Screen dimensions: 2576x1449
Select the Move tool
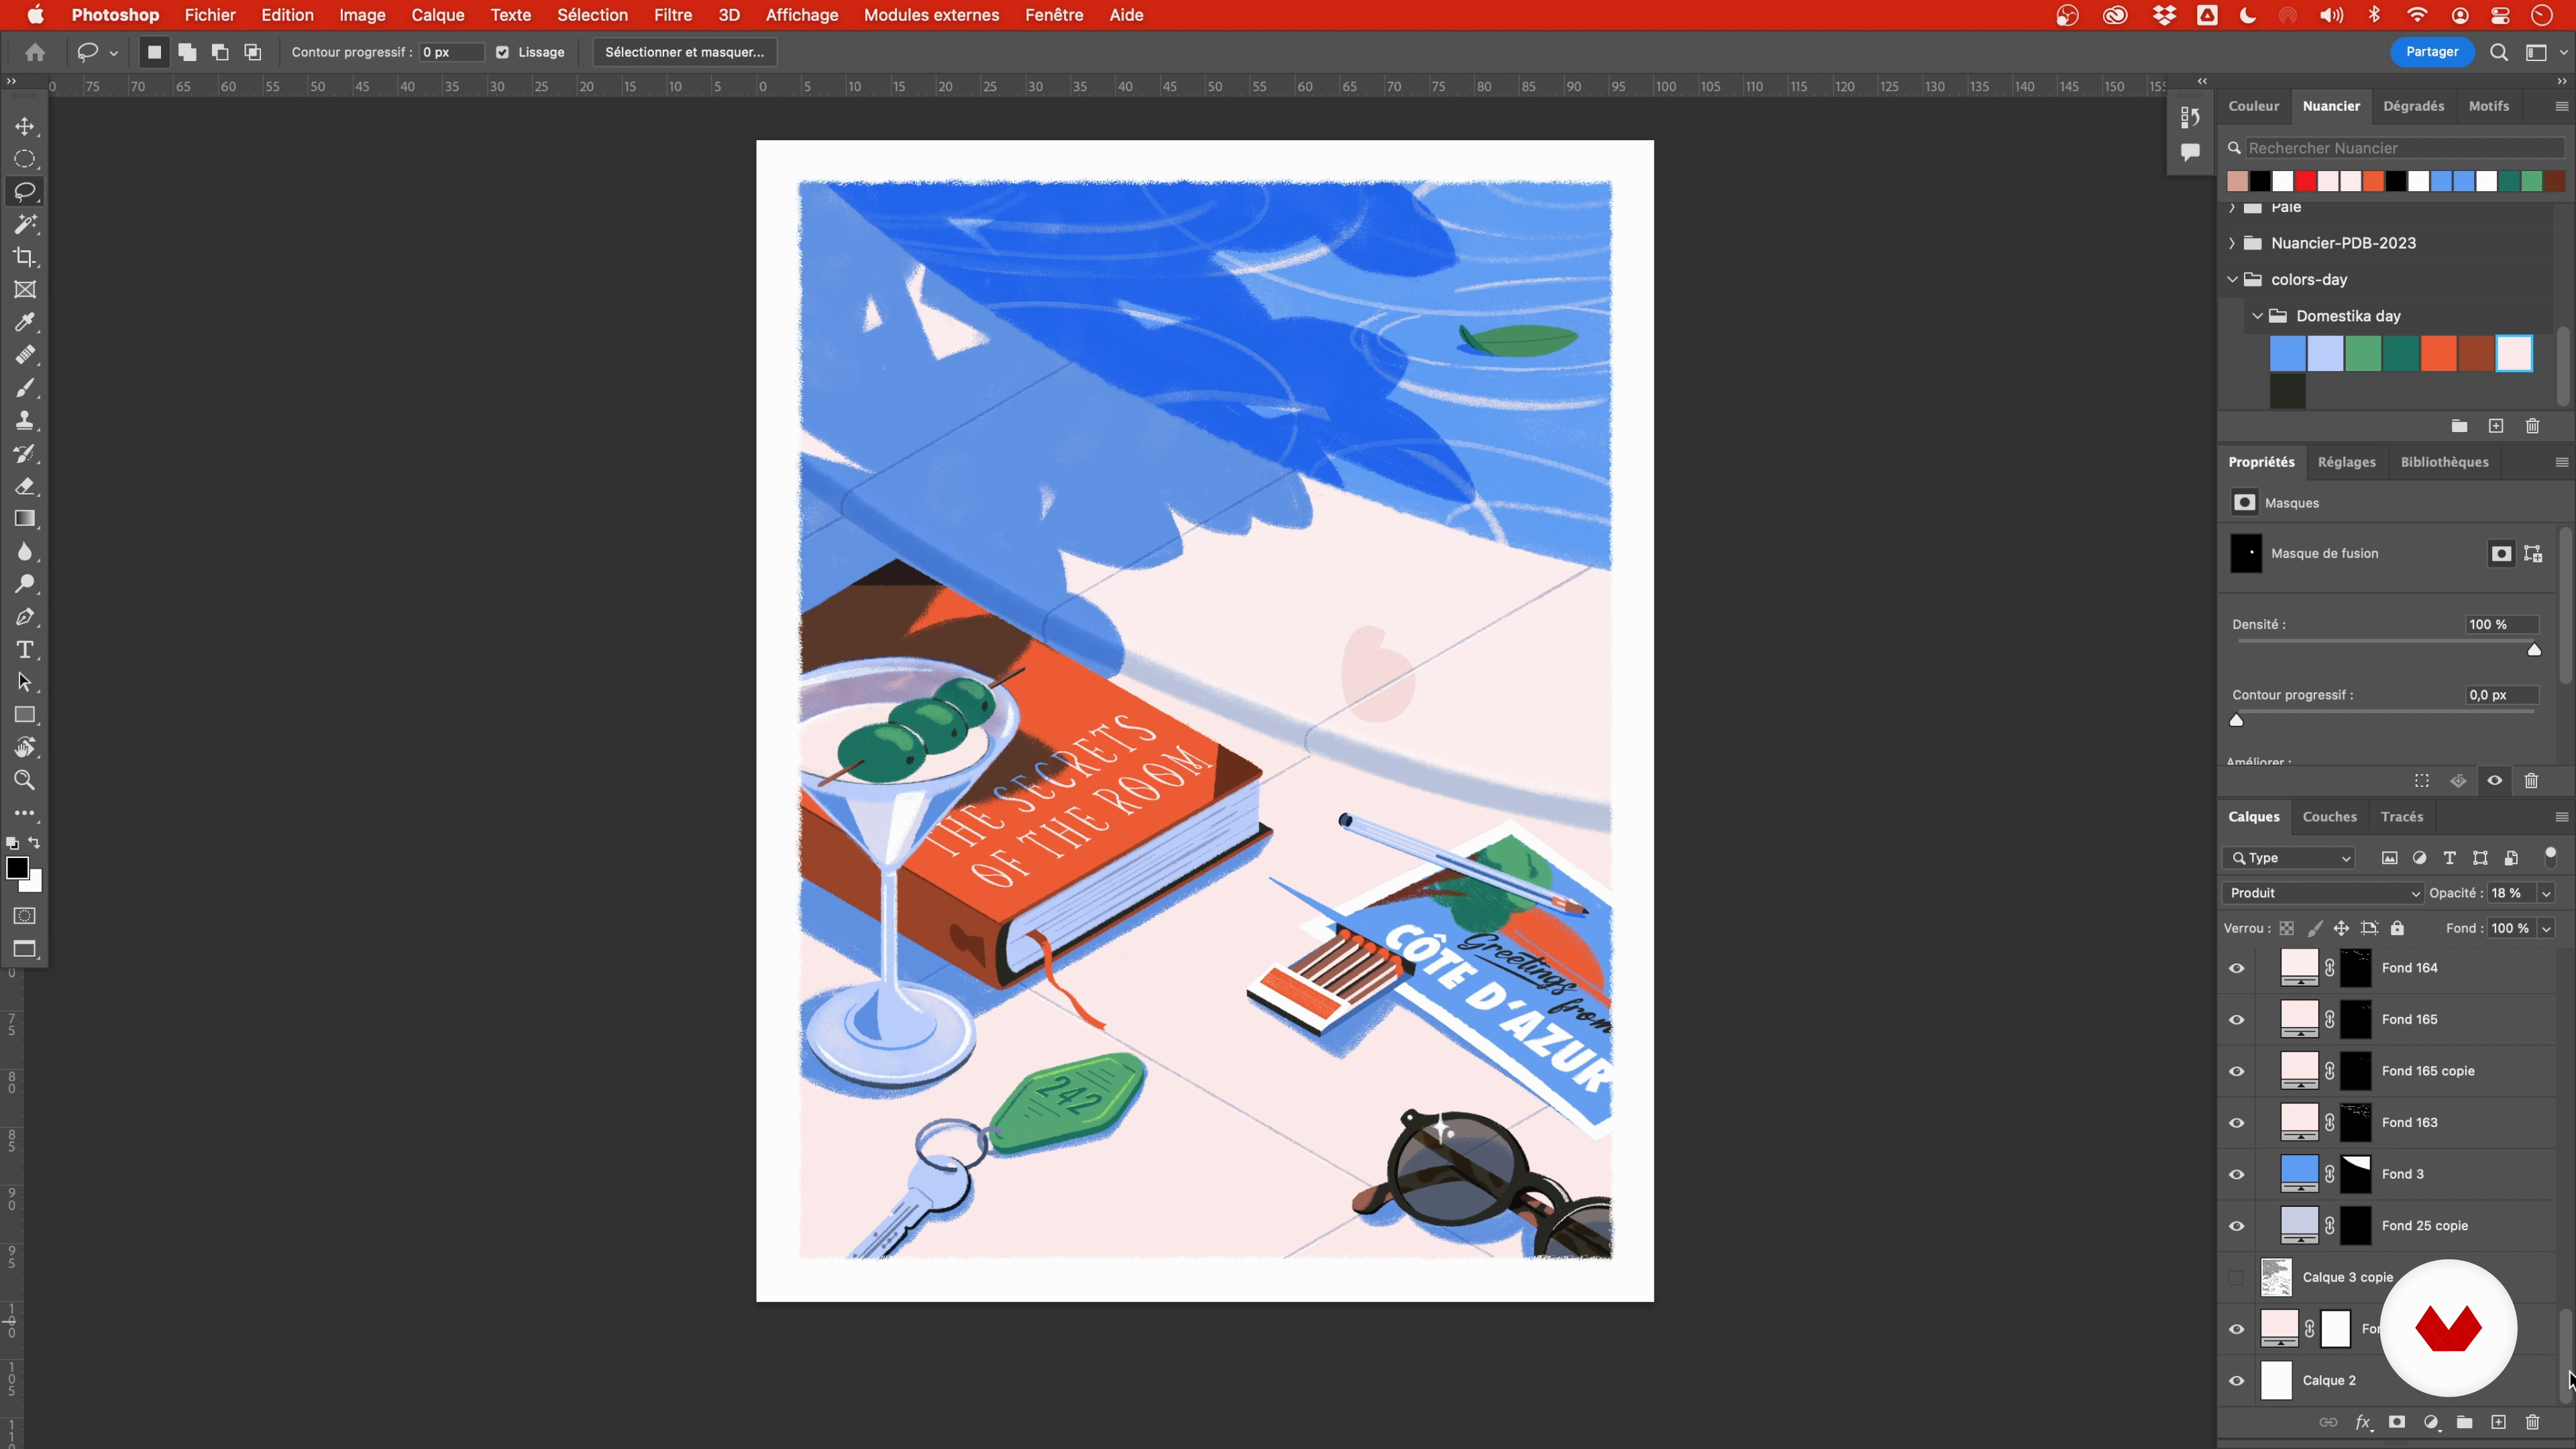pyautogui.click(x=25, y=127)
